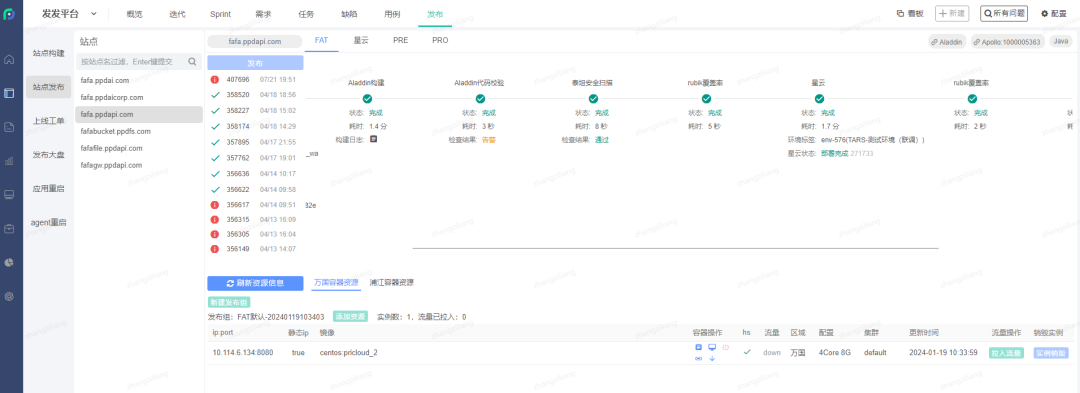Click the 所有问题 search button
The height and width of the screenshot is (393, 1080).
pos(1004,13)
